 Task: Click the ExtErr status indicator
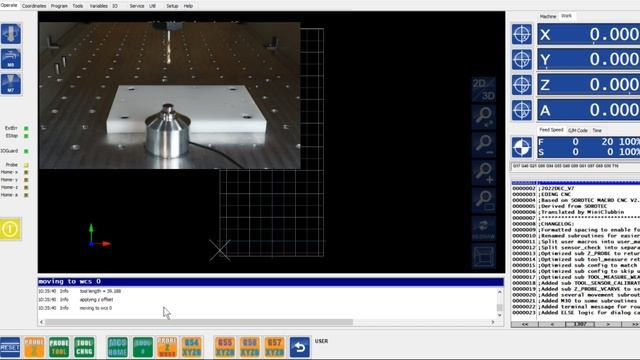click(26, 128)
